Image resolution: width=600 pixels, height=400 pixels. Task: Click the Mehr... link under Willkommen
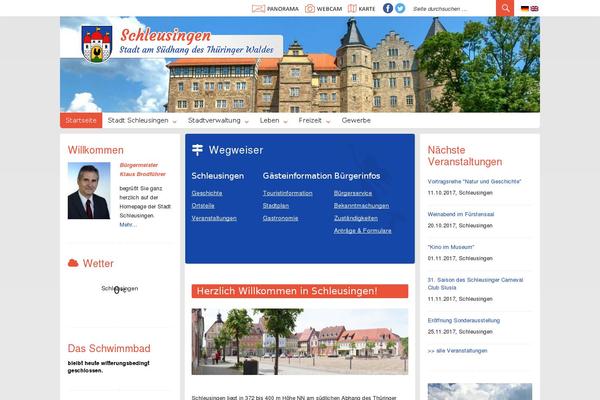pos(128,225)
